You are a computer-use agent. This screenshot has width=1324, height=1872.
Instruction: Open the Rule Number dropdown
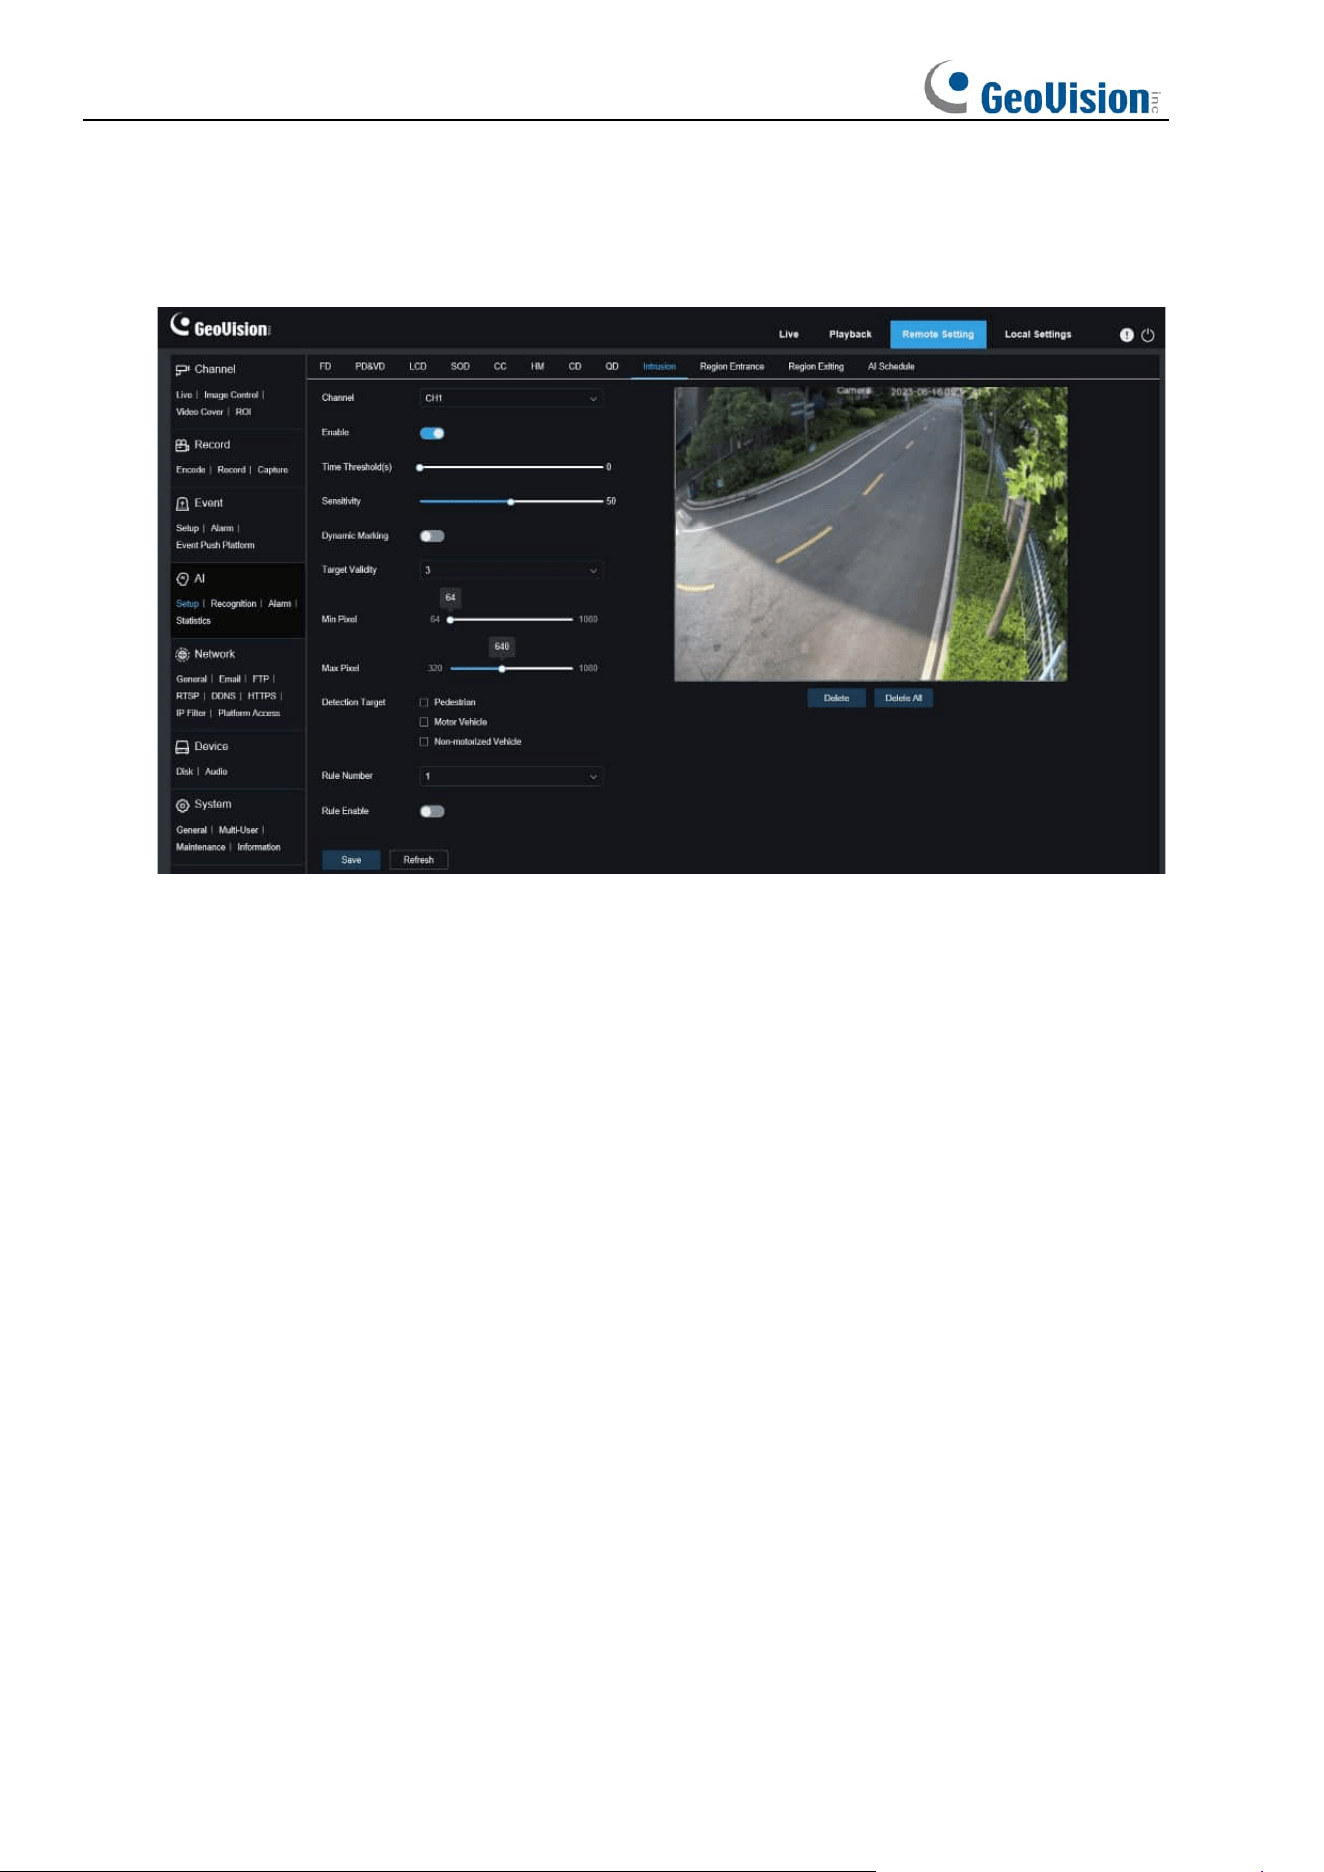[x=511, y=776]
